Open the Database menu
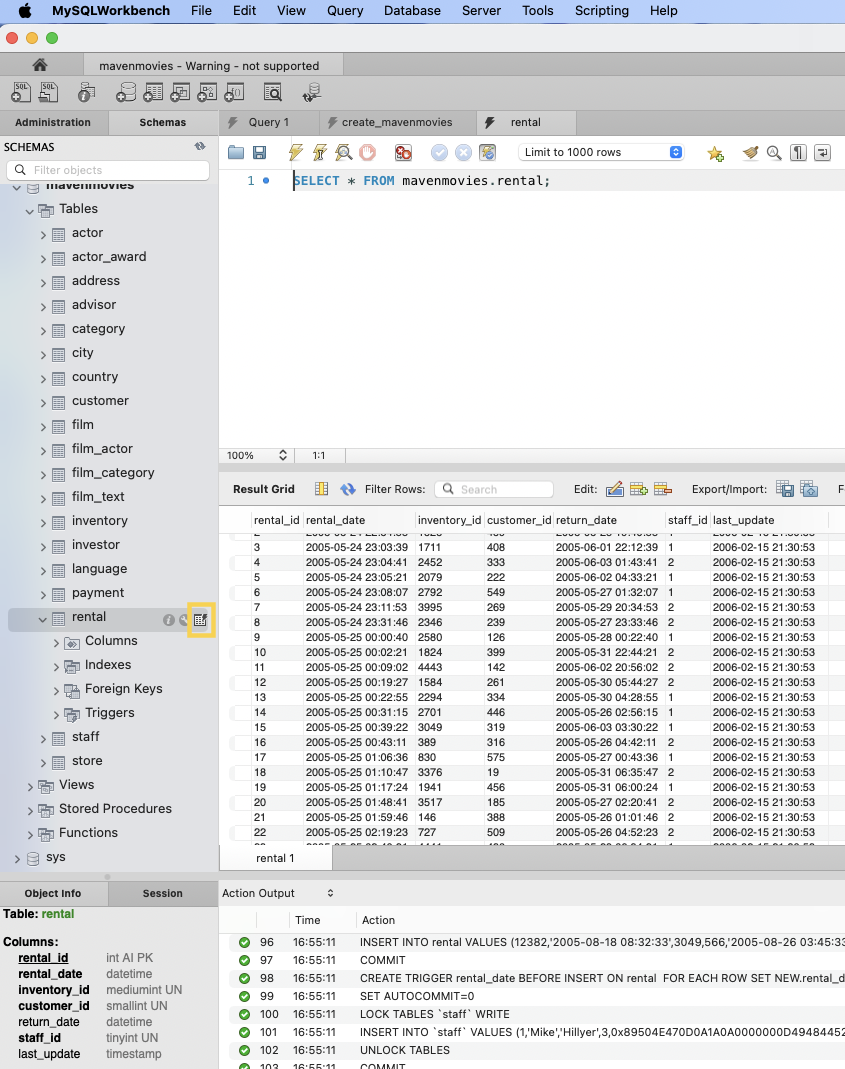This screenshot has height=1069, width=845. coord(412,10)
